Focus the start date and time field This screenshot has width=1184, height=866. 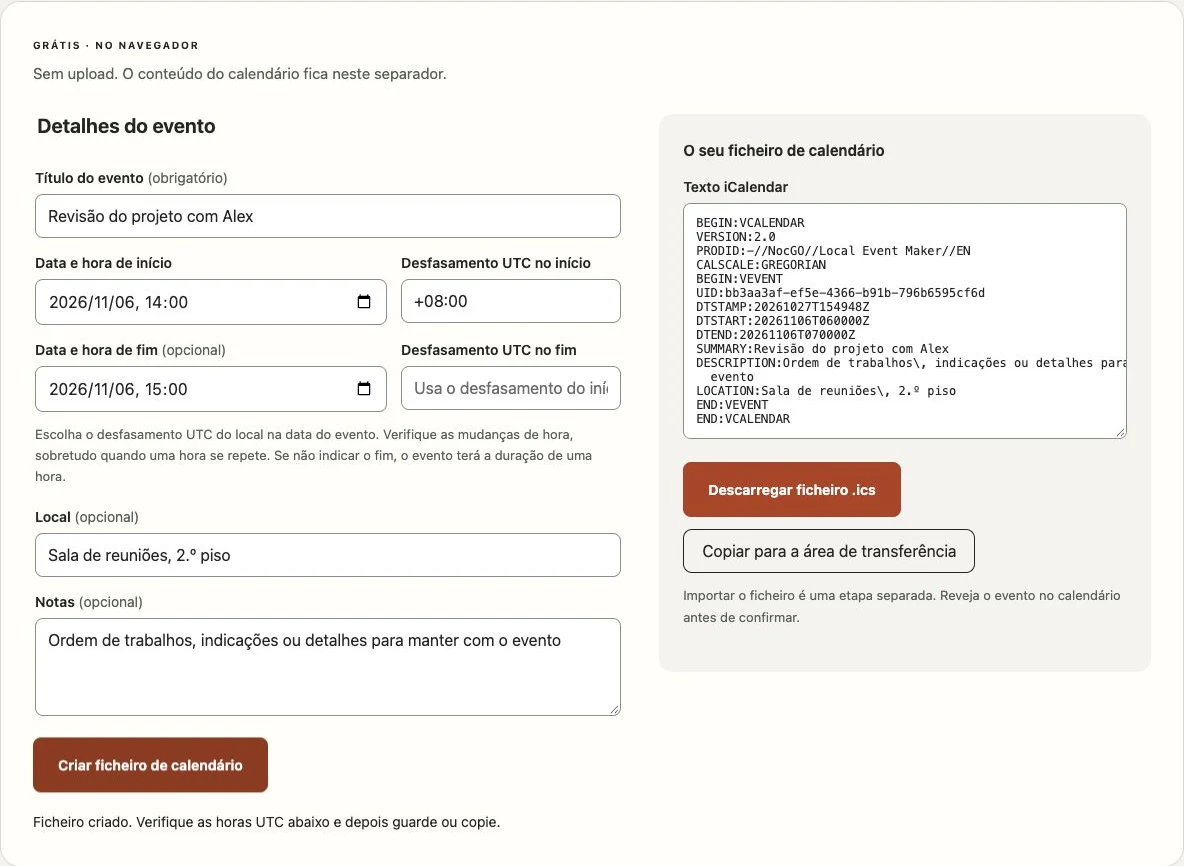coord(211,302)
